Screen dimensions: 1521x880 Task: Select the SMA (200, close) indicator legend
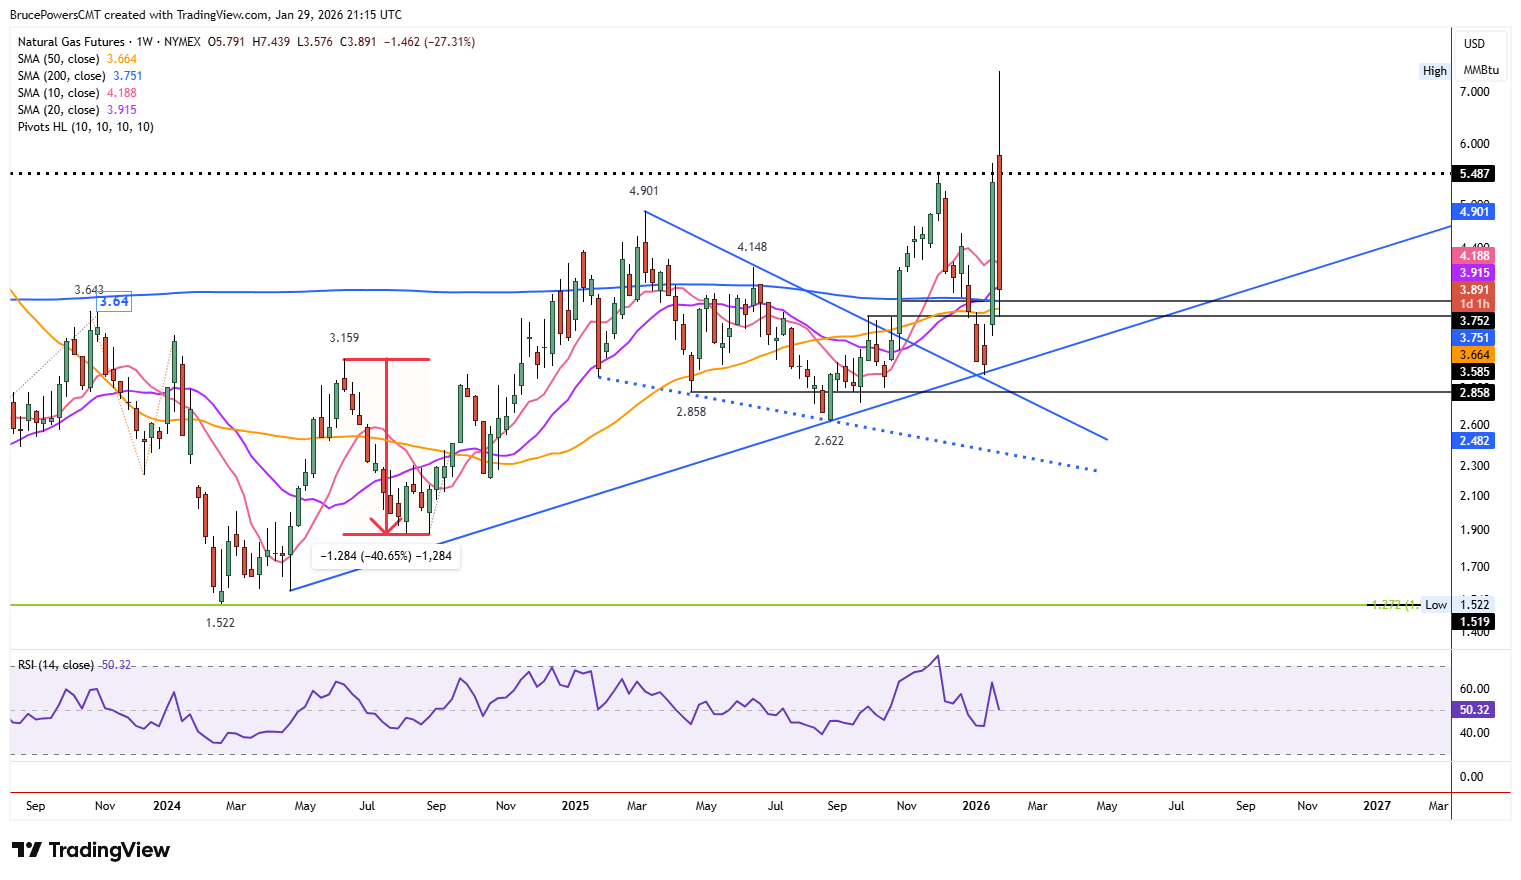coord(80,76)
